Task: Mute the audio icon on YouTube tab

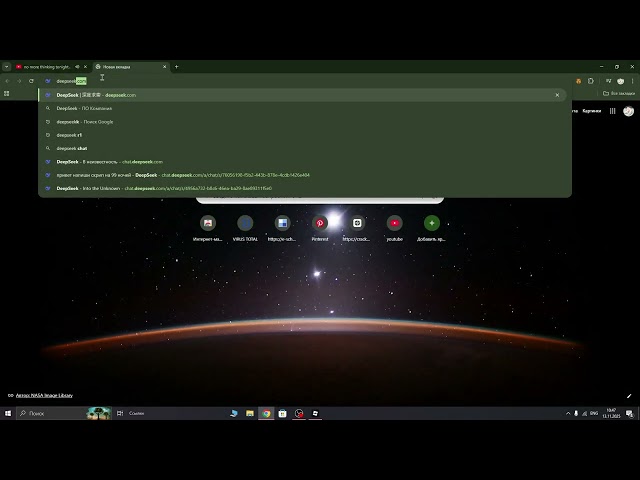Action: click(77, 67)
